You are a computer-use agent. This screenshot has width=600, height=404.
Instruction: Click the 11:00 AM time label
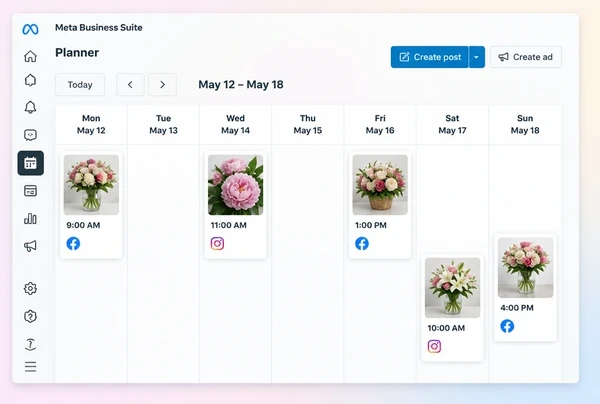tap(228, 225)
